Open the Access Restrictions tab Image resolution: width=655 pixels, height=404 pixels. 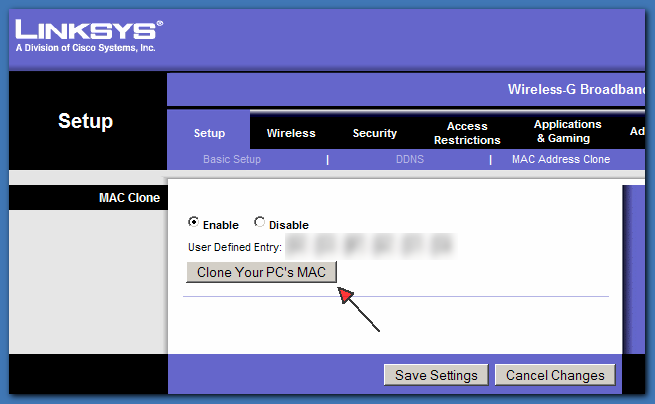click(467, 133)
